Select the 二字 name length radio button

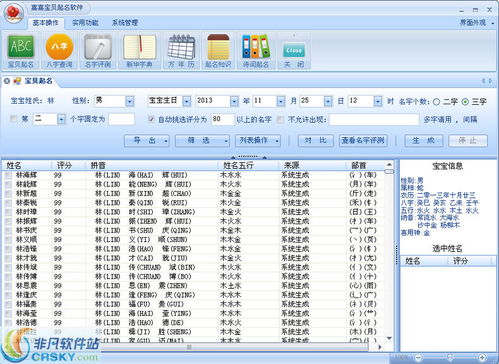click(x=436, y=102)
